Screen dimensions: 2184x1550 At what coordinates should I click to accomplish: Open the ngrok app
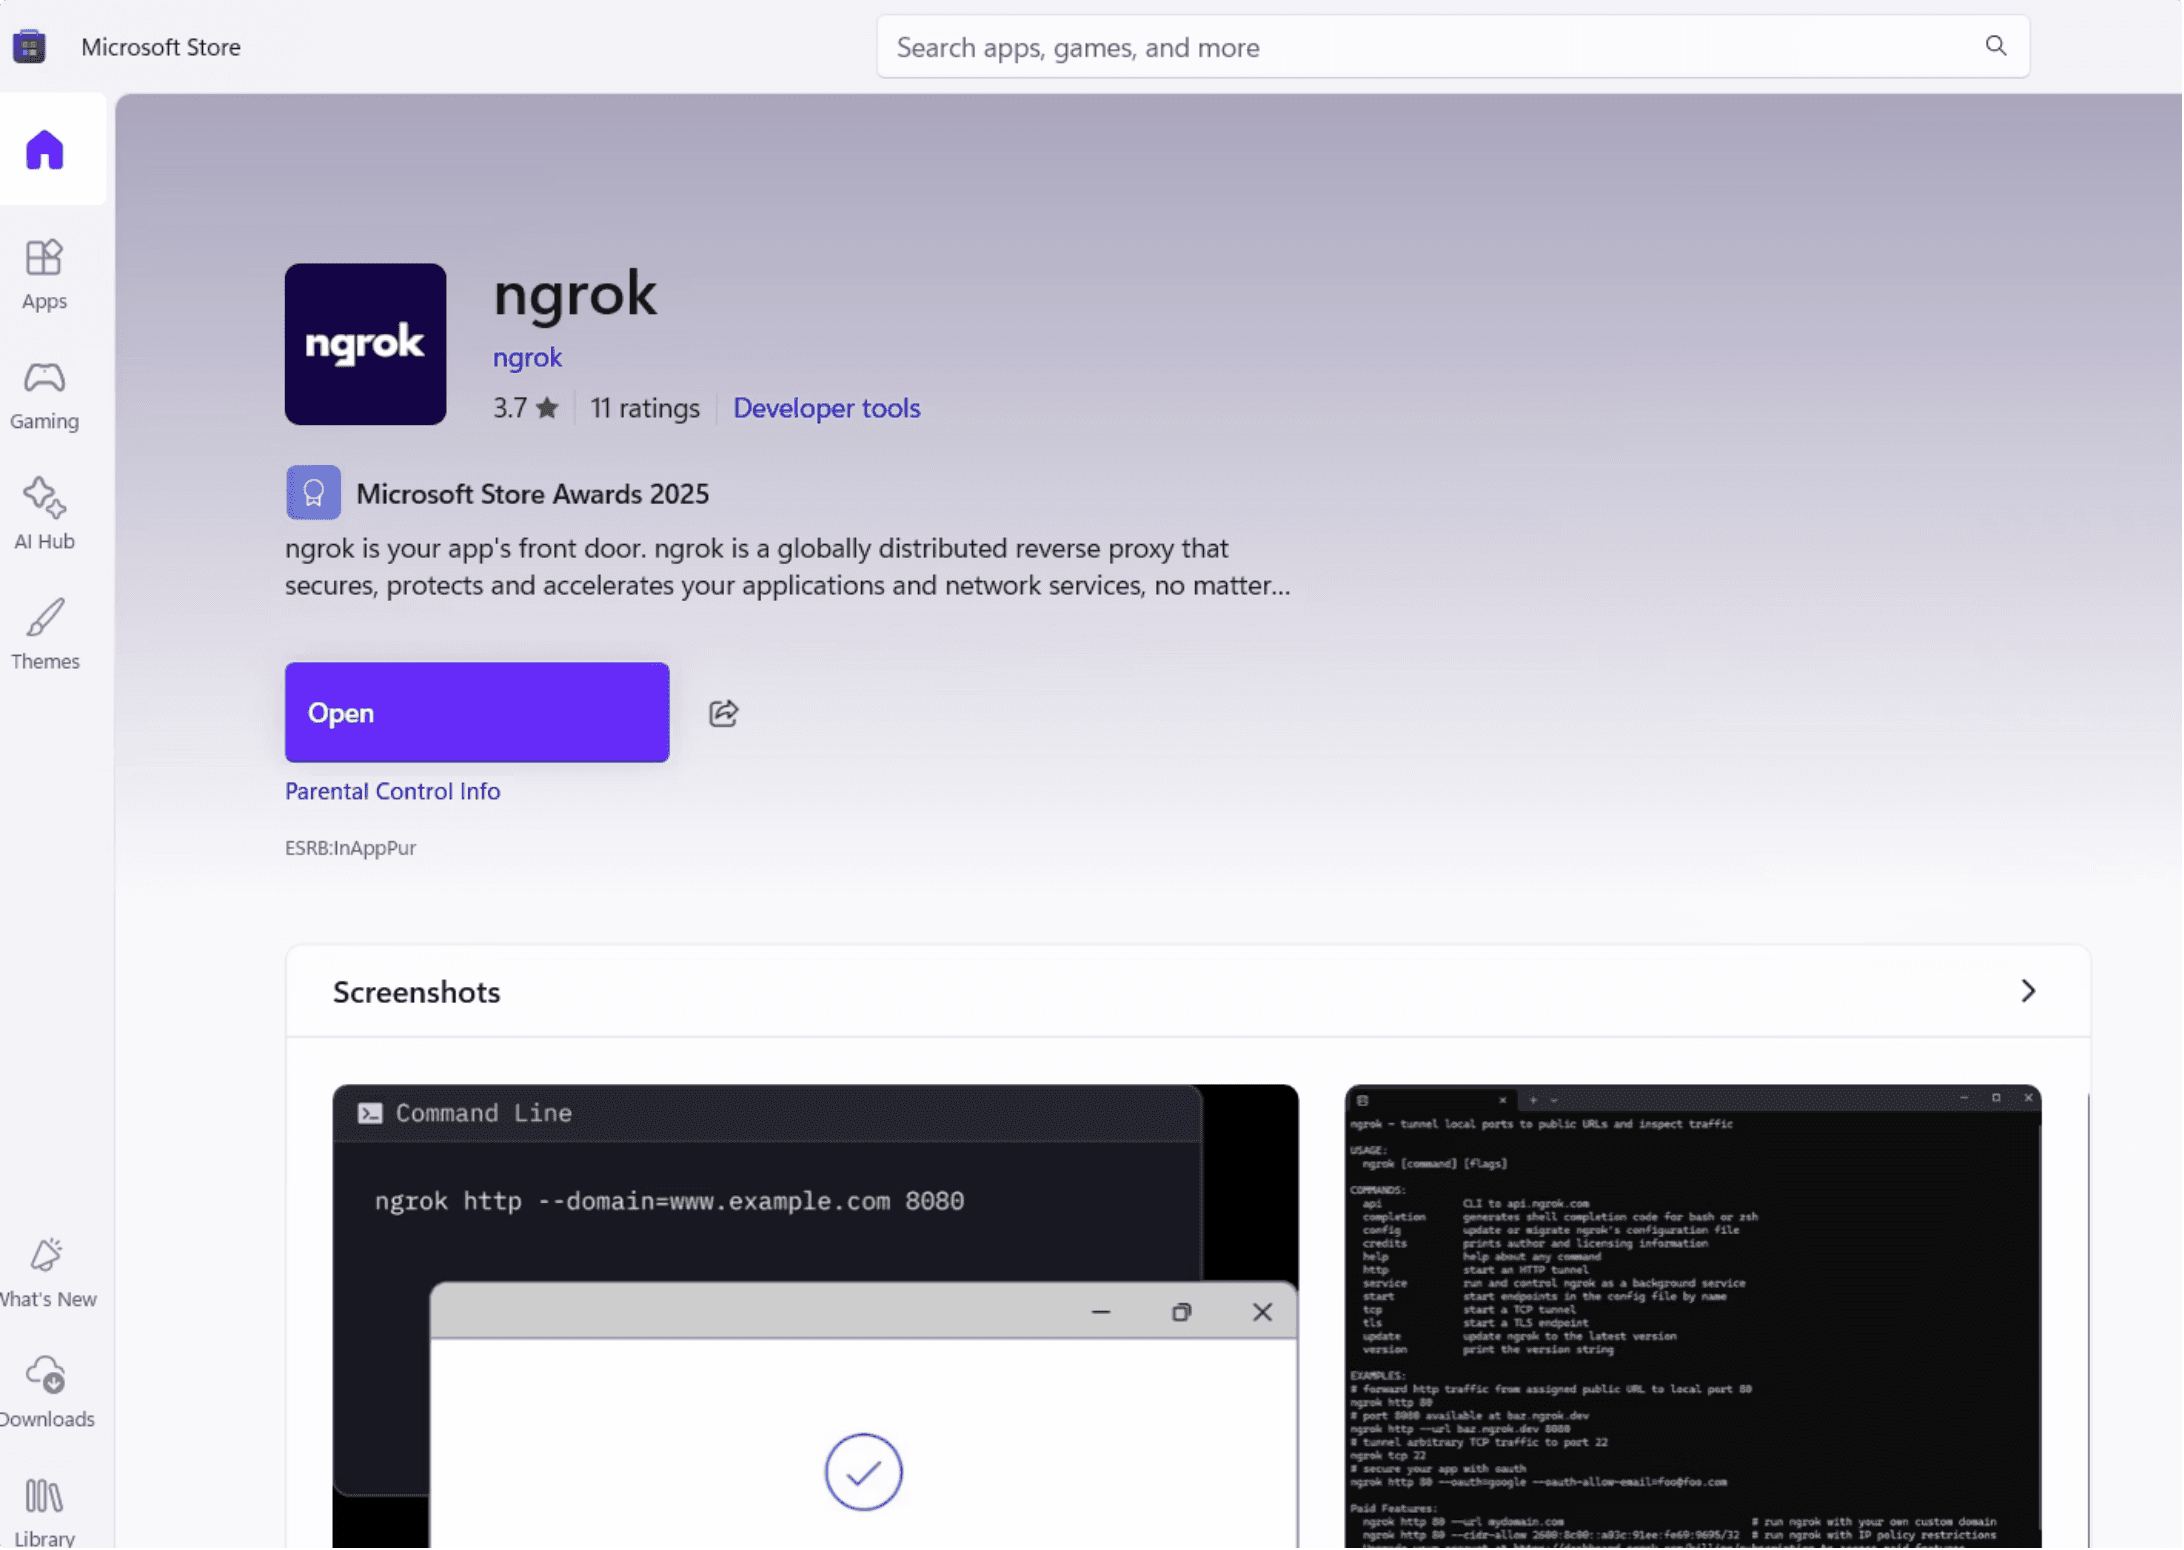pyautogui.click(x=477, y=713)
